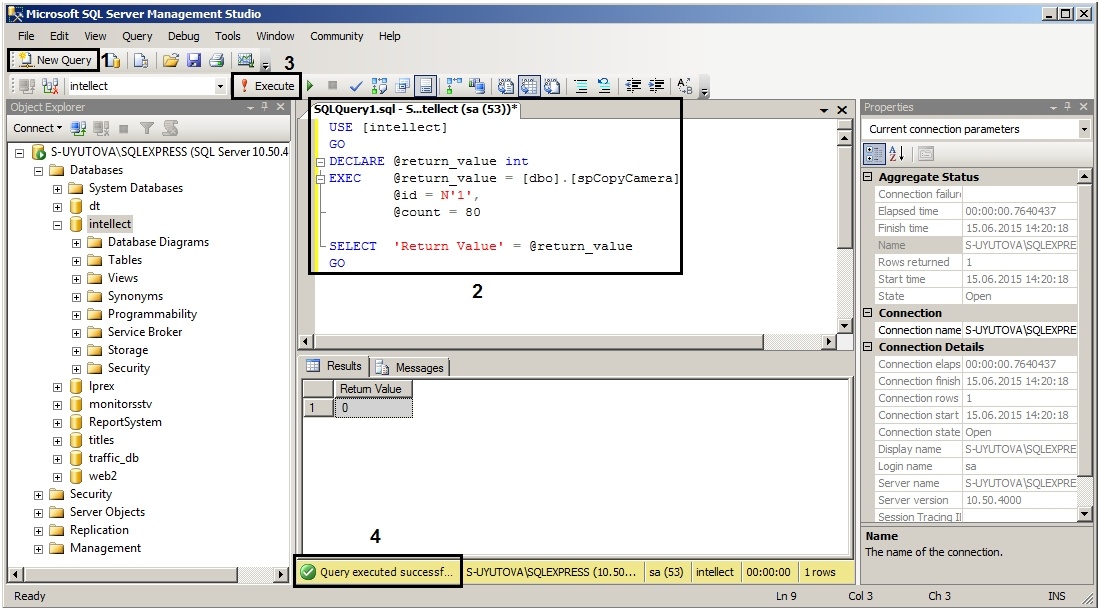The image size is (1100, 610).
Task: Click the New Query button
Action: (54, 60)
